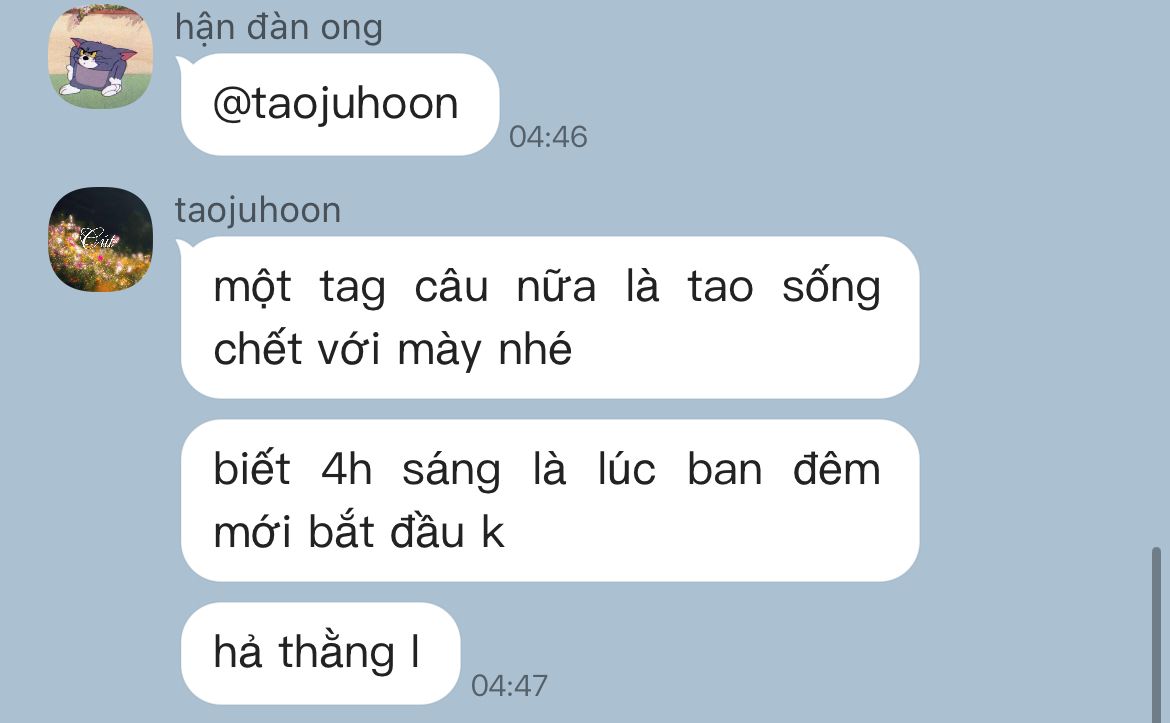Viewport: 1170px width, 723px height.
Task: Select the @taojuhoon mention bubble
Action: point(340,104)
